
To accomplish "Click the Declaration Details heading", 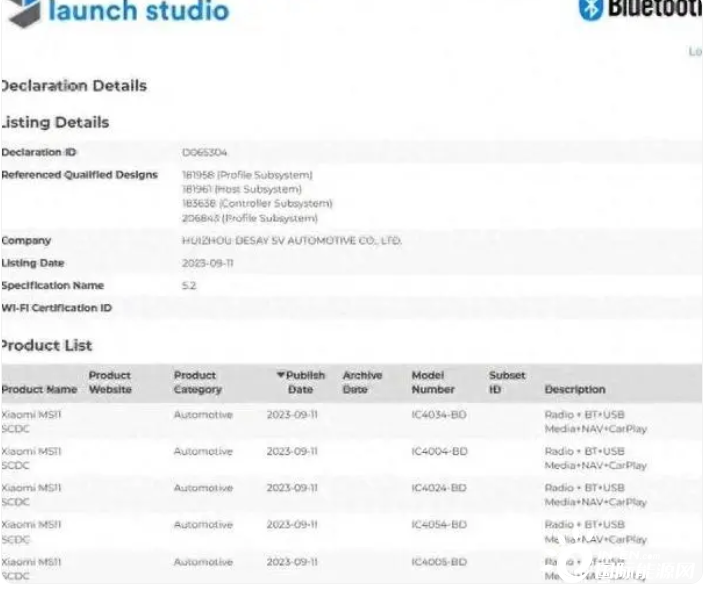I will [74, 86].
